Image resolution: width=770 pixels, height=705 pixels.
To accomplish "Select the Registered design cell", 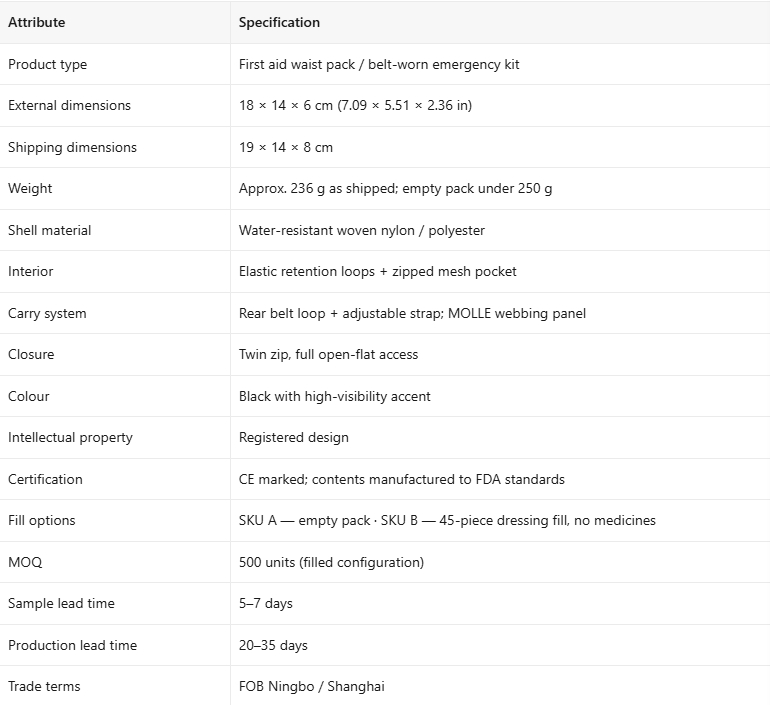I will (x=294, y=437).
